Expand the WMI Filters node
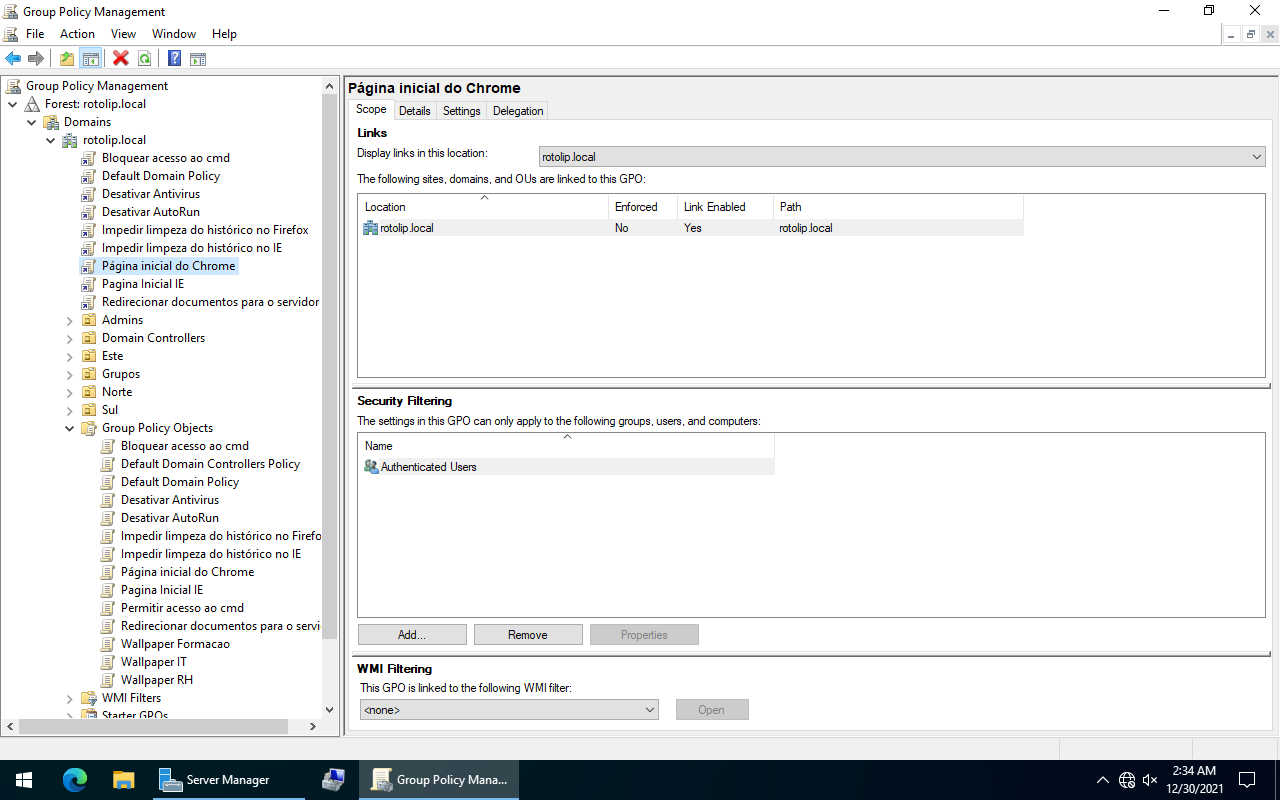Image resolution: width=1280 pixels, height=800 pixels. point(70,699)
